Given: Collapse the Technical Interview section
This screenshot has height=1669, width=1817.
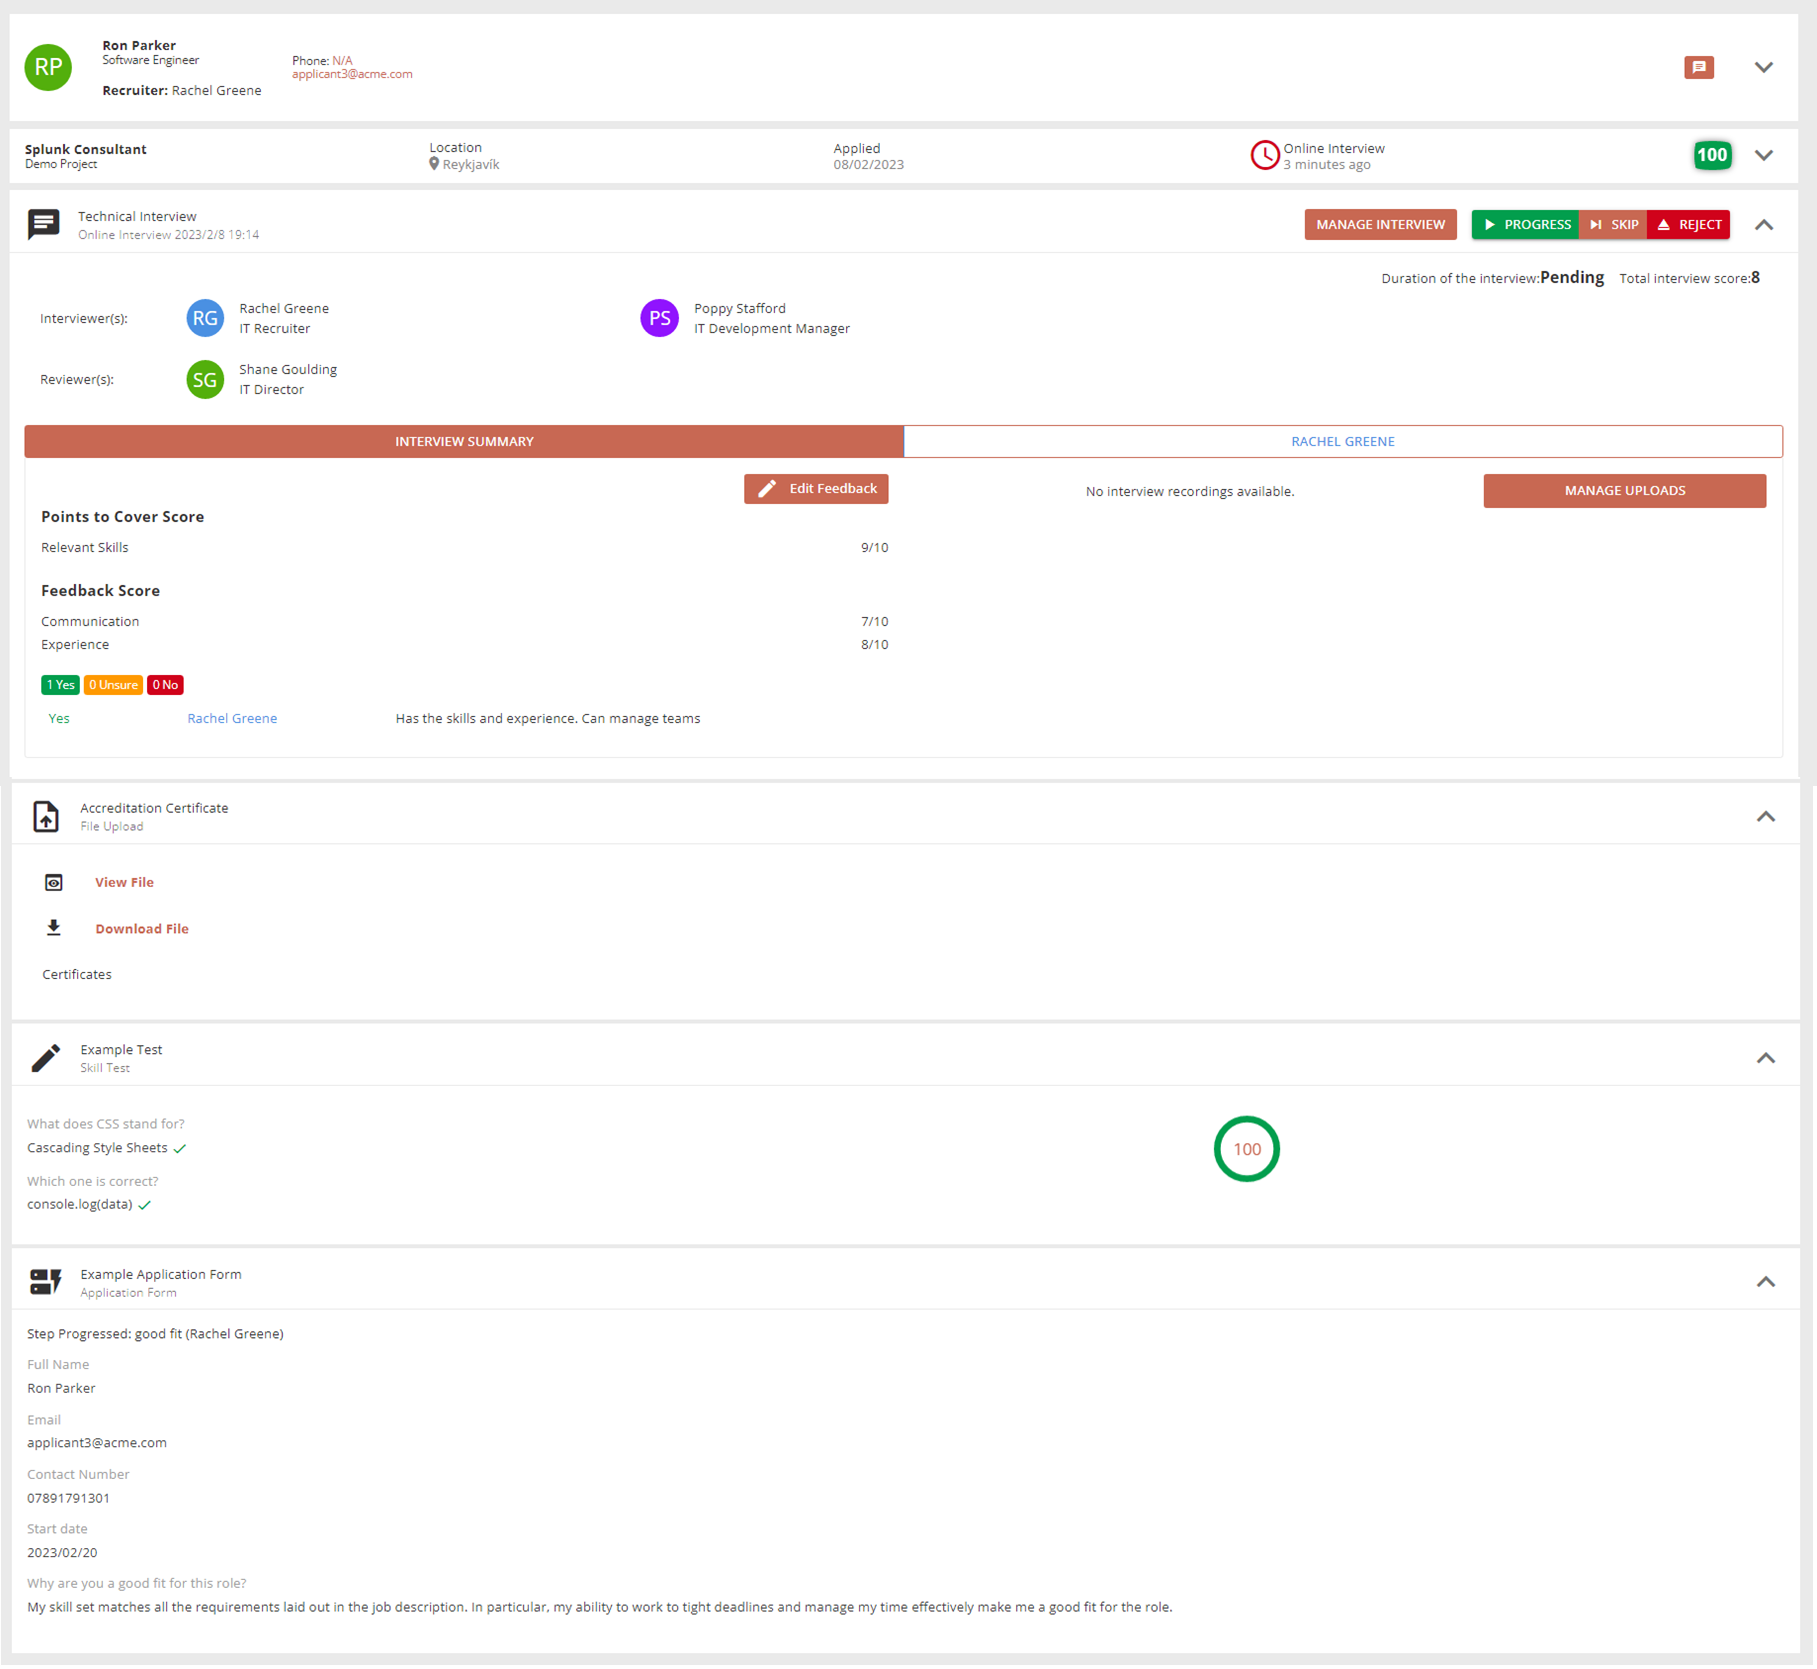Looking at the screenshot, I should 1764,225.
